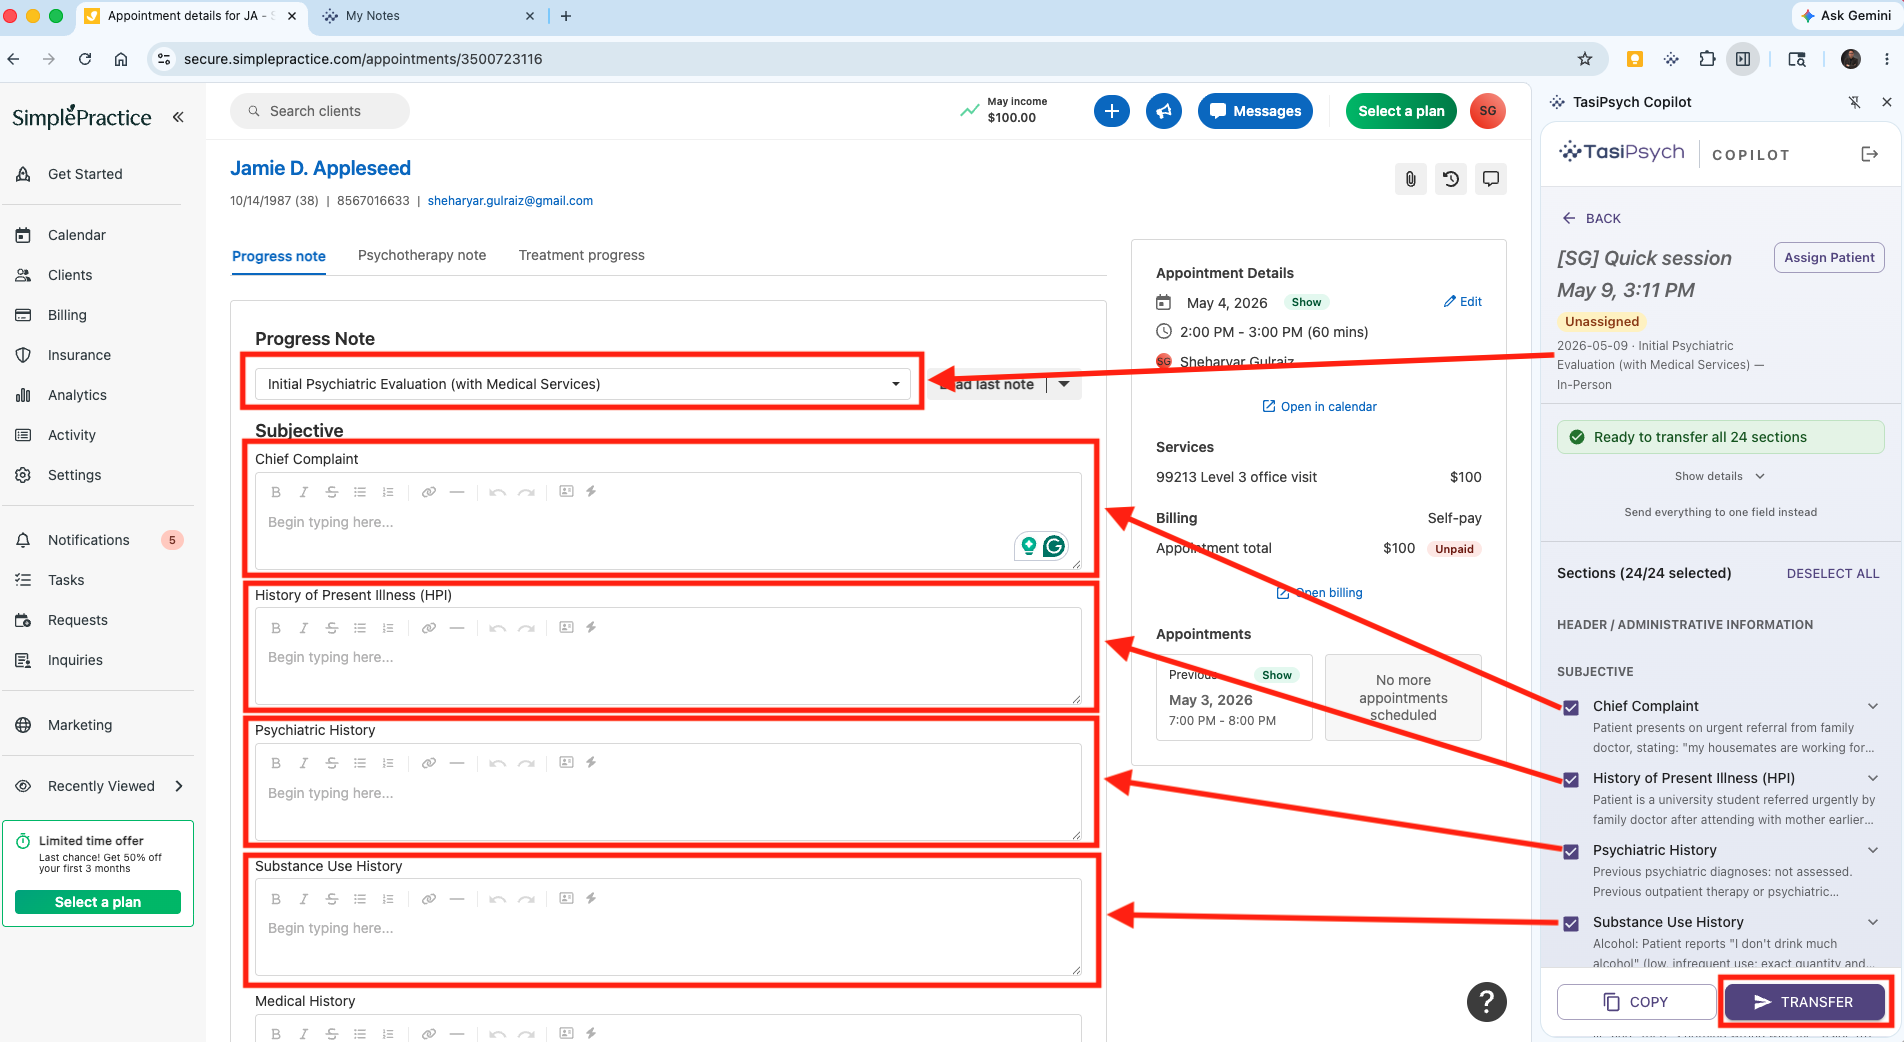Open Messages
Image resolution: width=1904 pixels, height=1042 pixels.
(x=1255, y=111)
